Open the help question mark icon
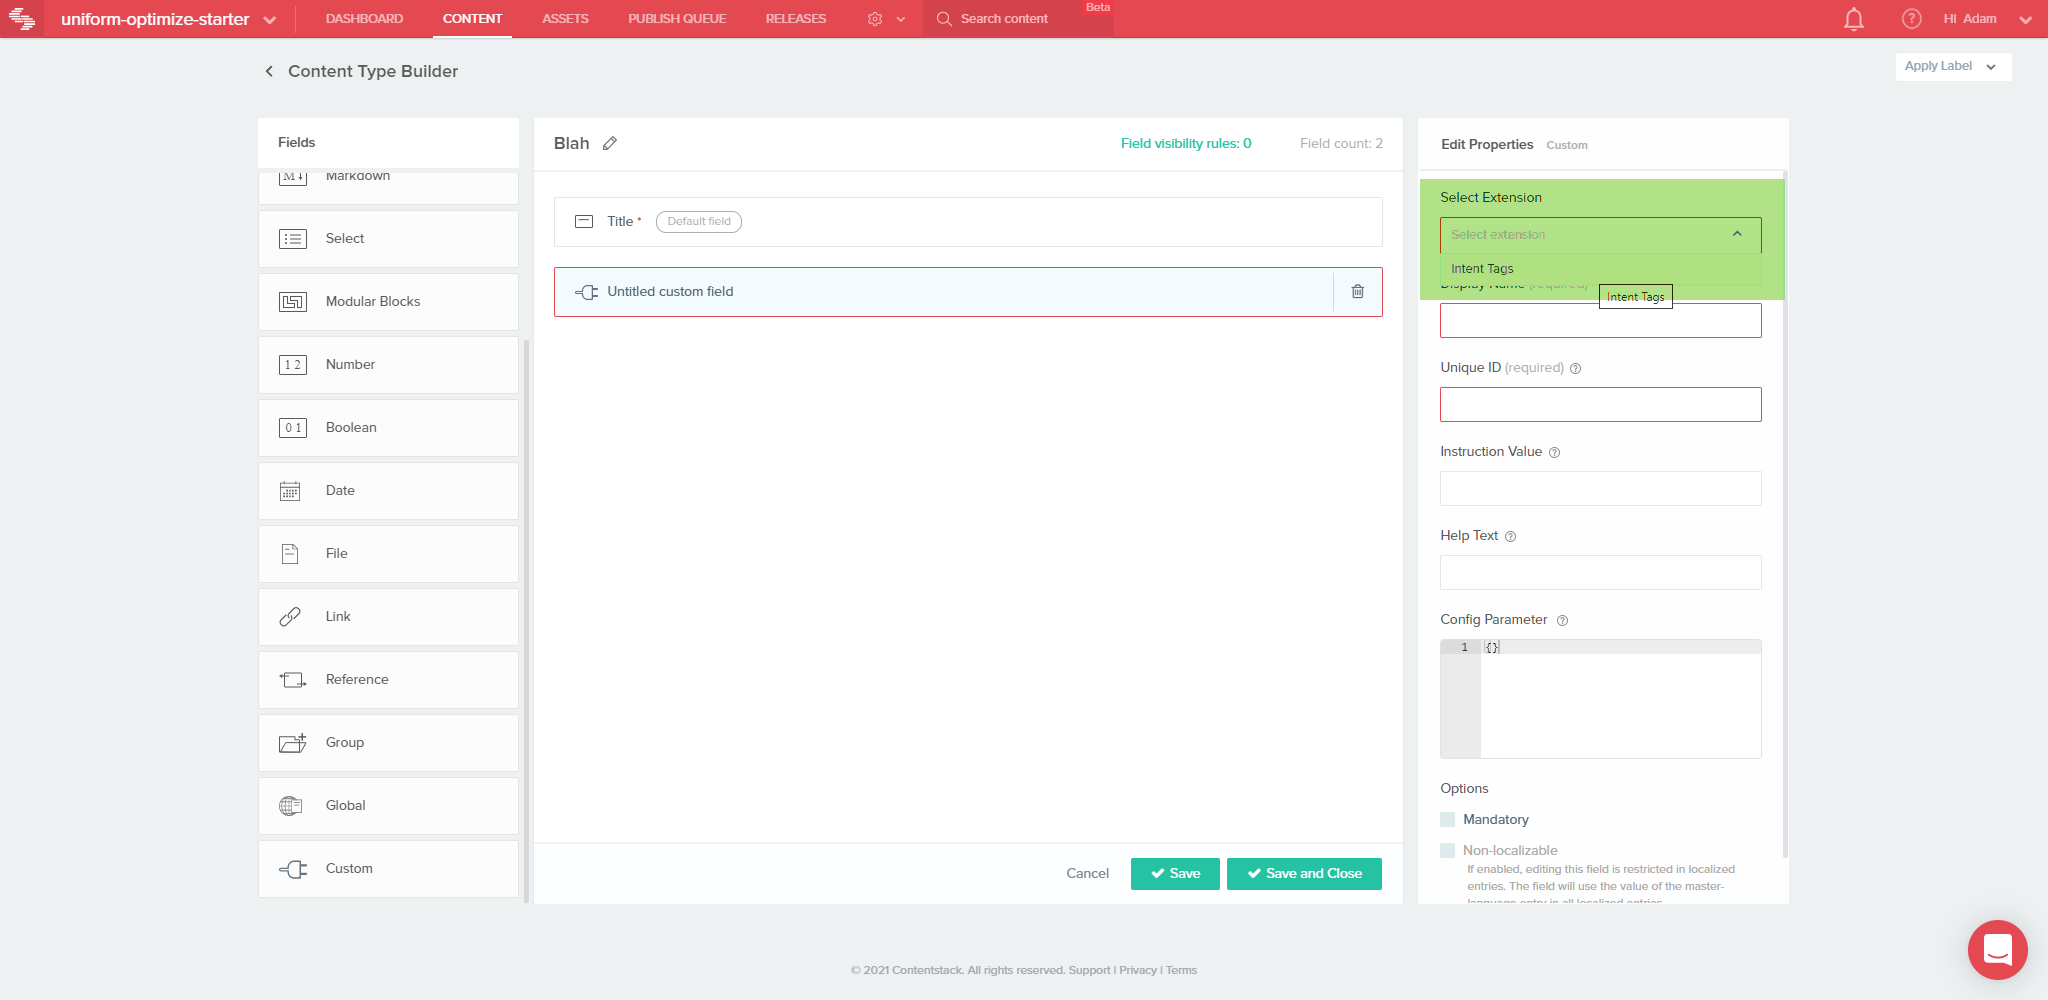Viewport: 2048px width, 1000px height. [x=1911, y=19]
